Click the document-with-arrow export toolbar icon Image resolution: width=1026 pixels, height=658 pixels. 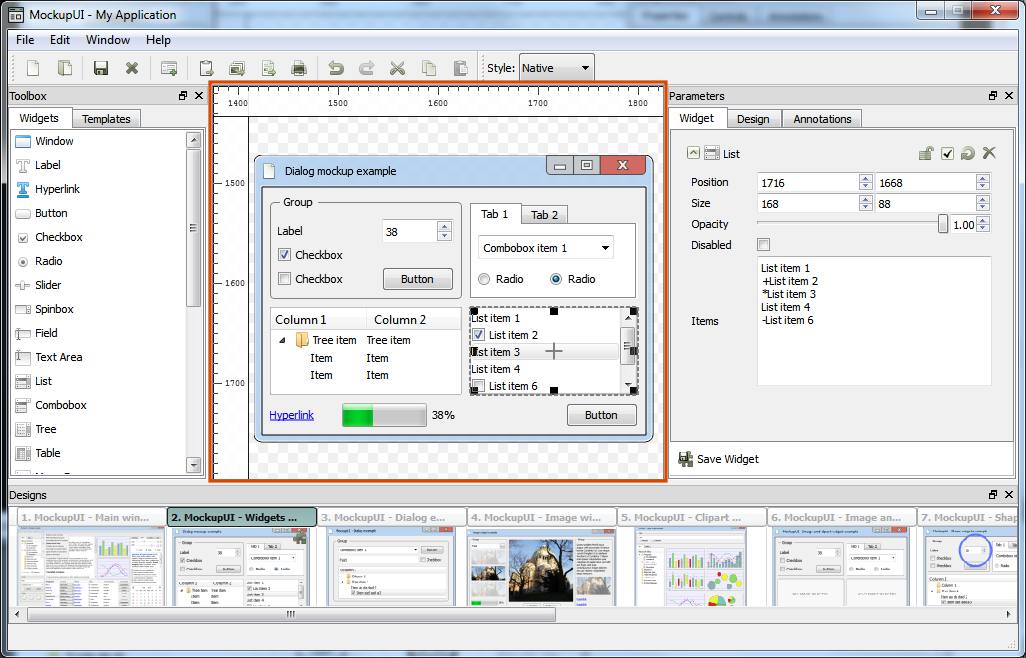pyautogui.click(x=268, y=68)
